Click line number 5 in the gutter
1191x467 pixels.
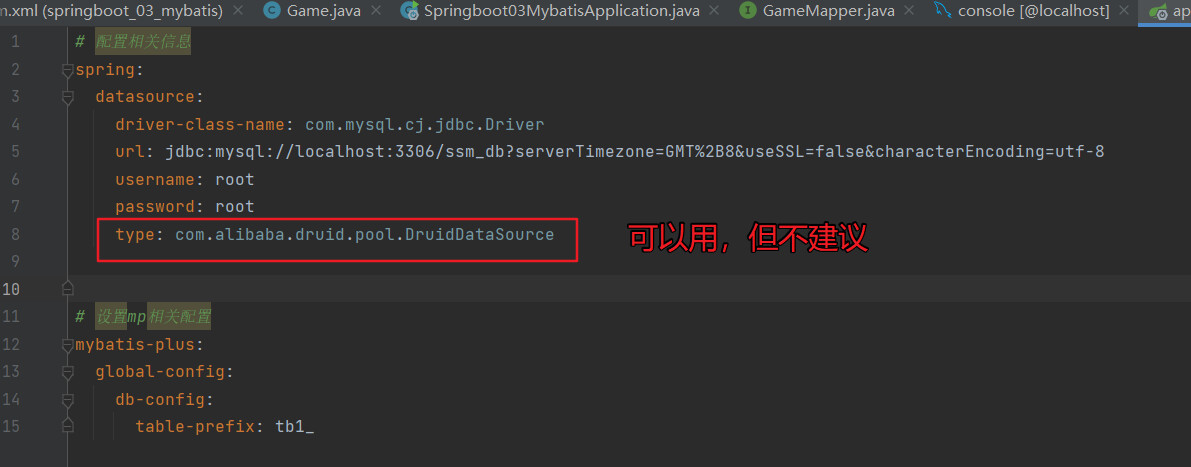click(x=16, y=152)
